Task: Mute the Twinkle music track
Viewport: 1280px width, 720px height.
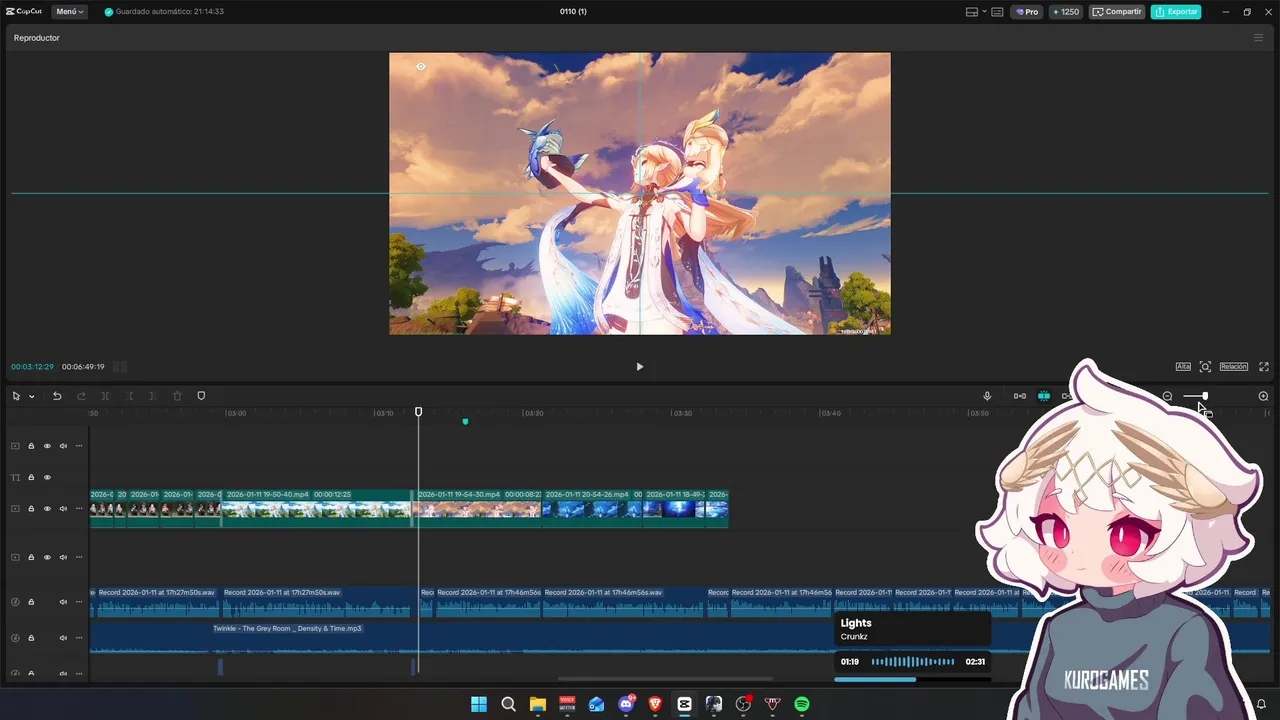Action: [63, 638]
